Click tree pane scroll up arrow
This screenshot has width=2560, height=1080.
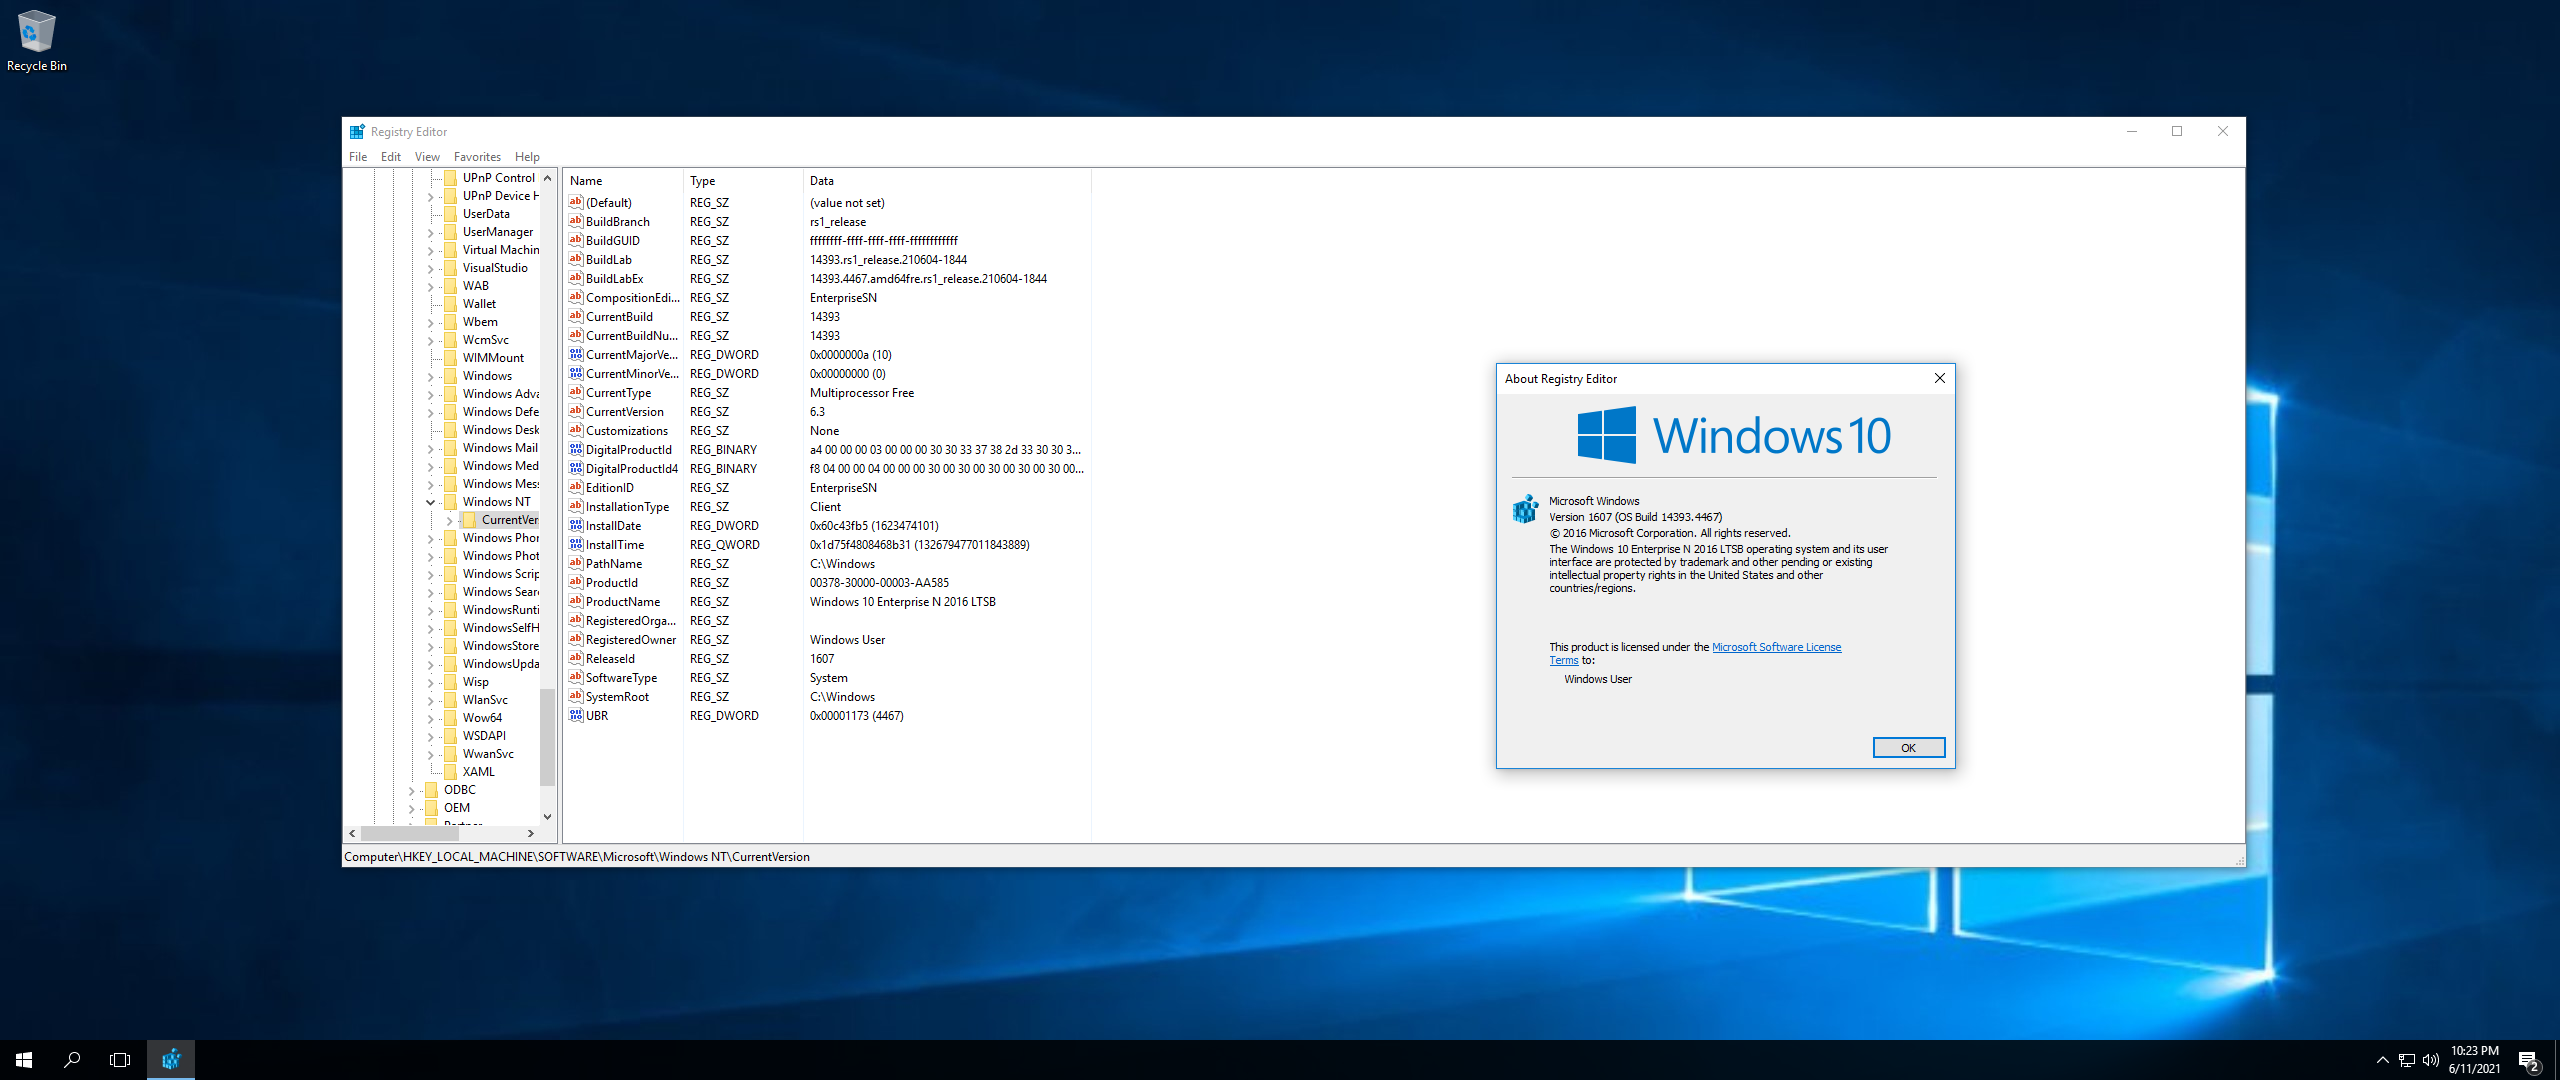coord(547,178)
